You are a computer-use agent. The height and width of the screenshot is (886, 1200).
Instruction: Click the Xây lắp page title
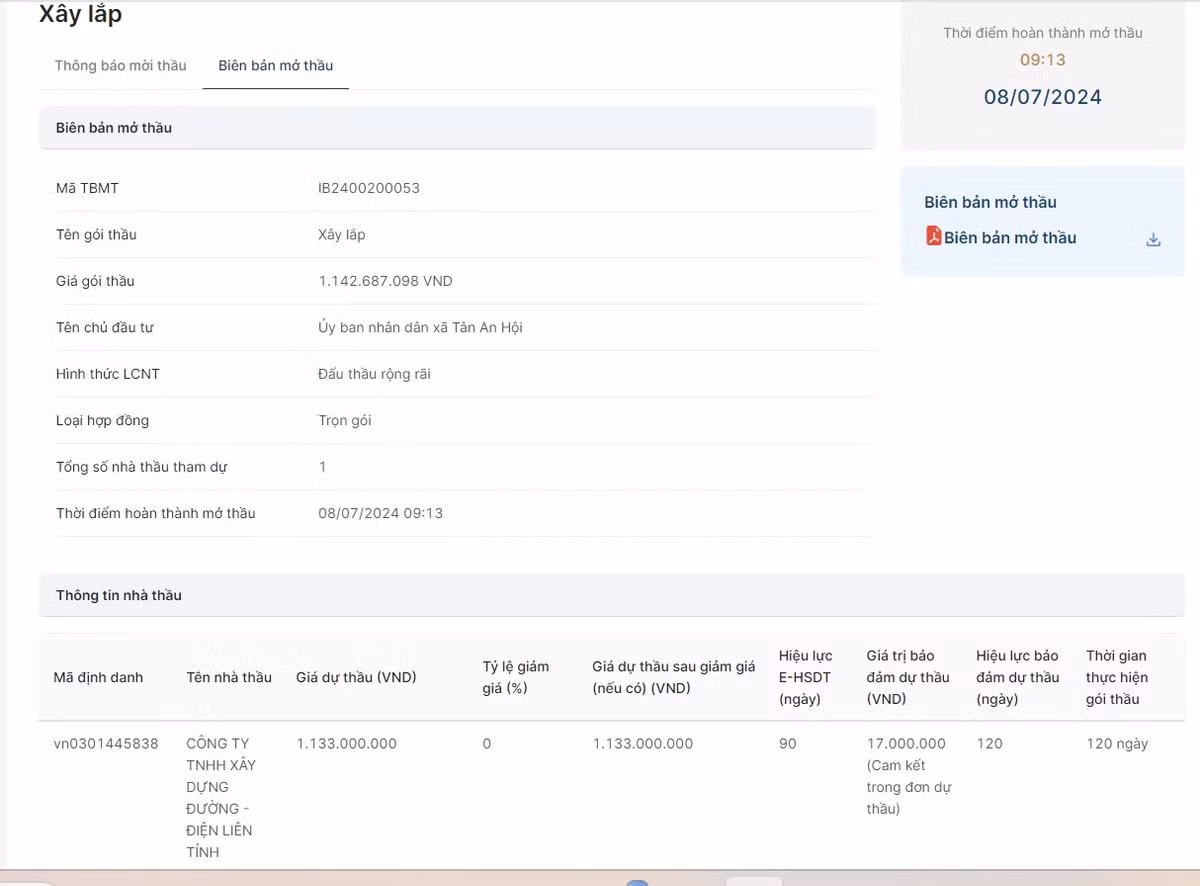pyautogui.click(x=80, y=16)
